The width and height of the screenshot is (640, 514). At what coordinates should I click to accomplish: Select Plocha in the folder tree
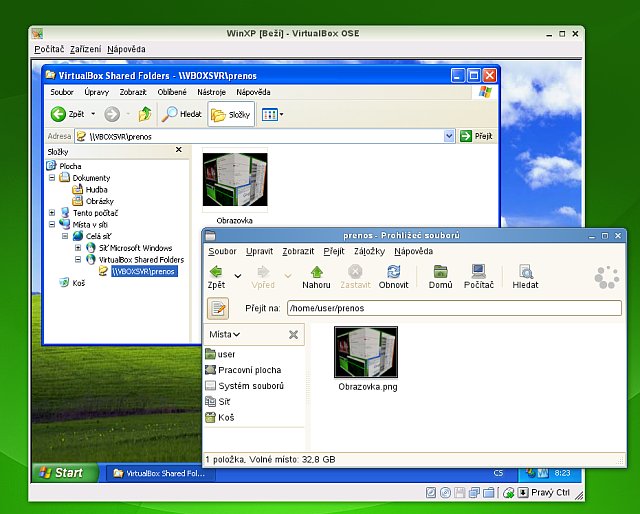[x=70, y=166]
